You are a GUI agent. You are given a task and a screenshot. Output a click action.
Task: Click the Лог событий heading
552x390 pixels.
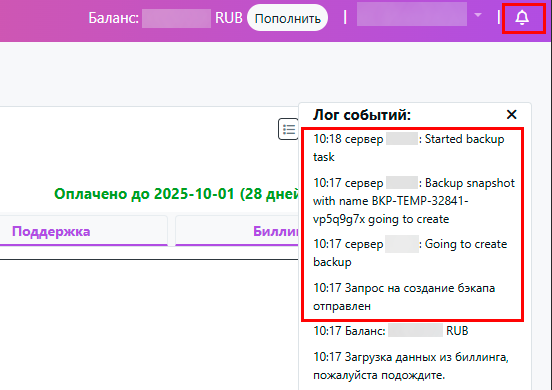(x=362, y=115)
